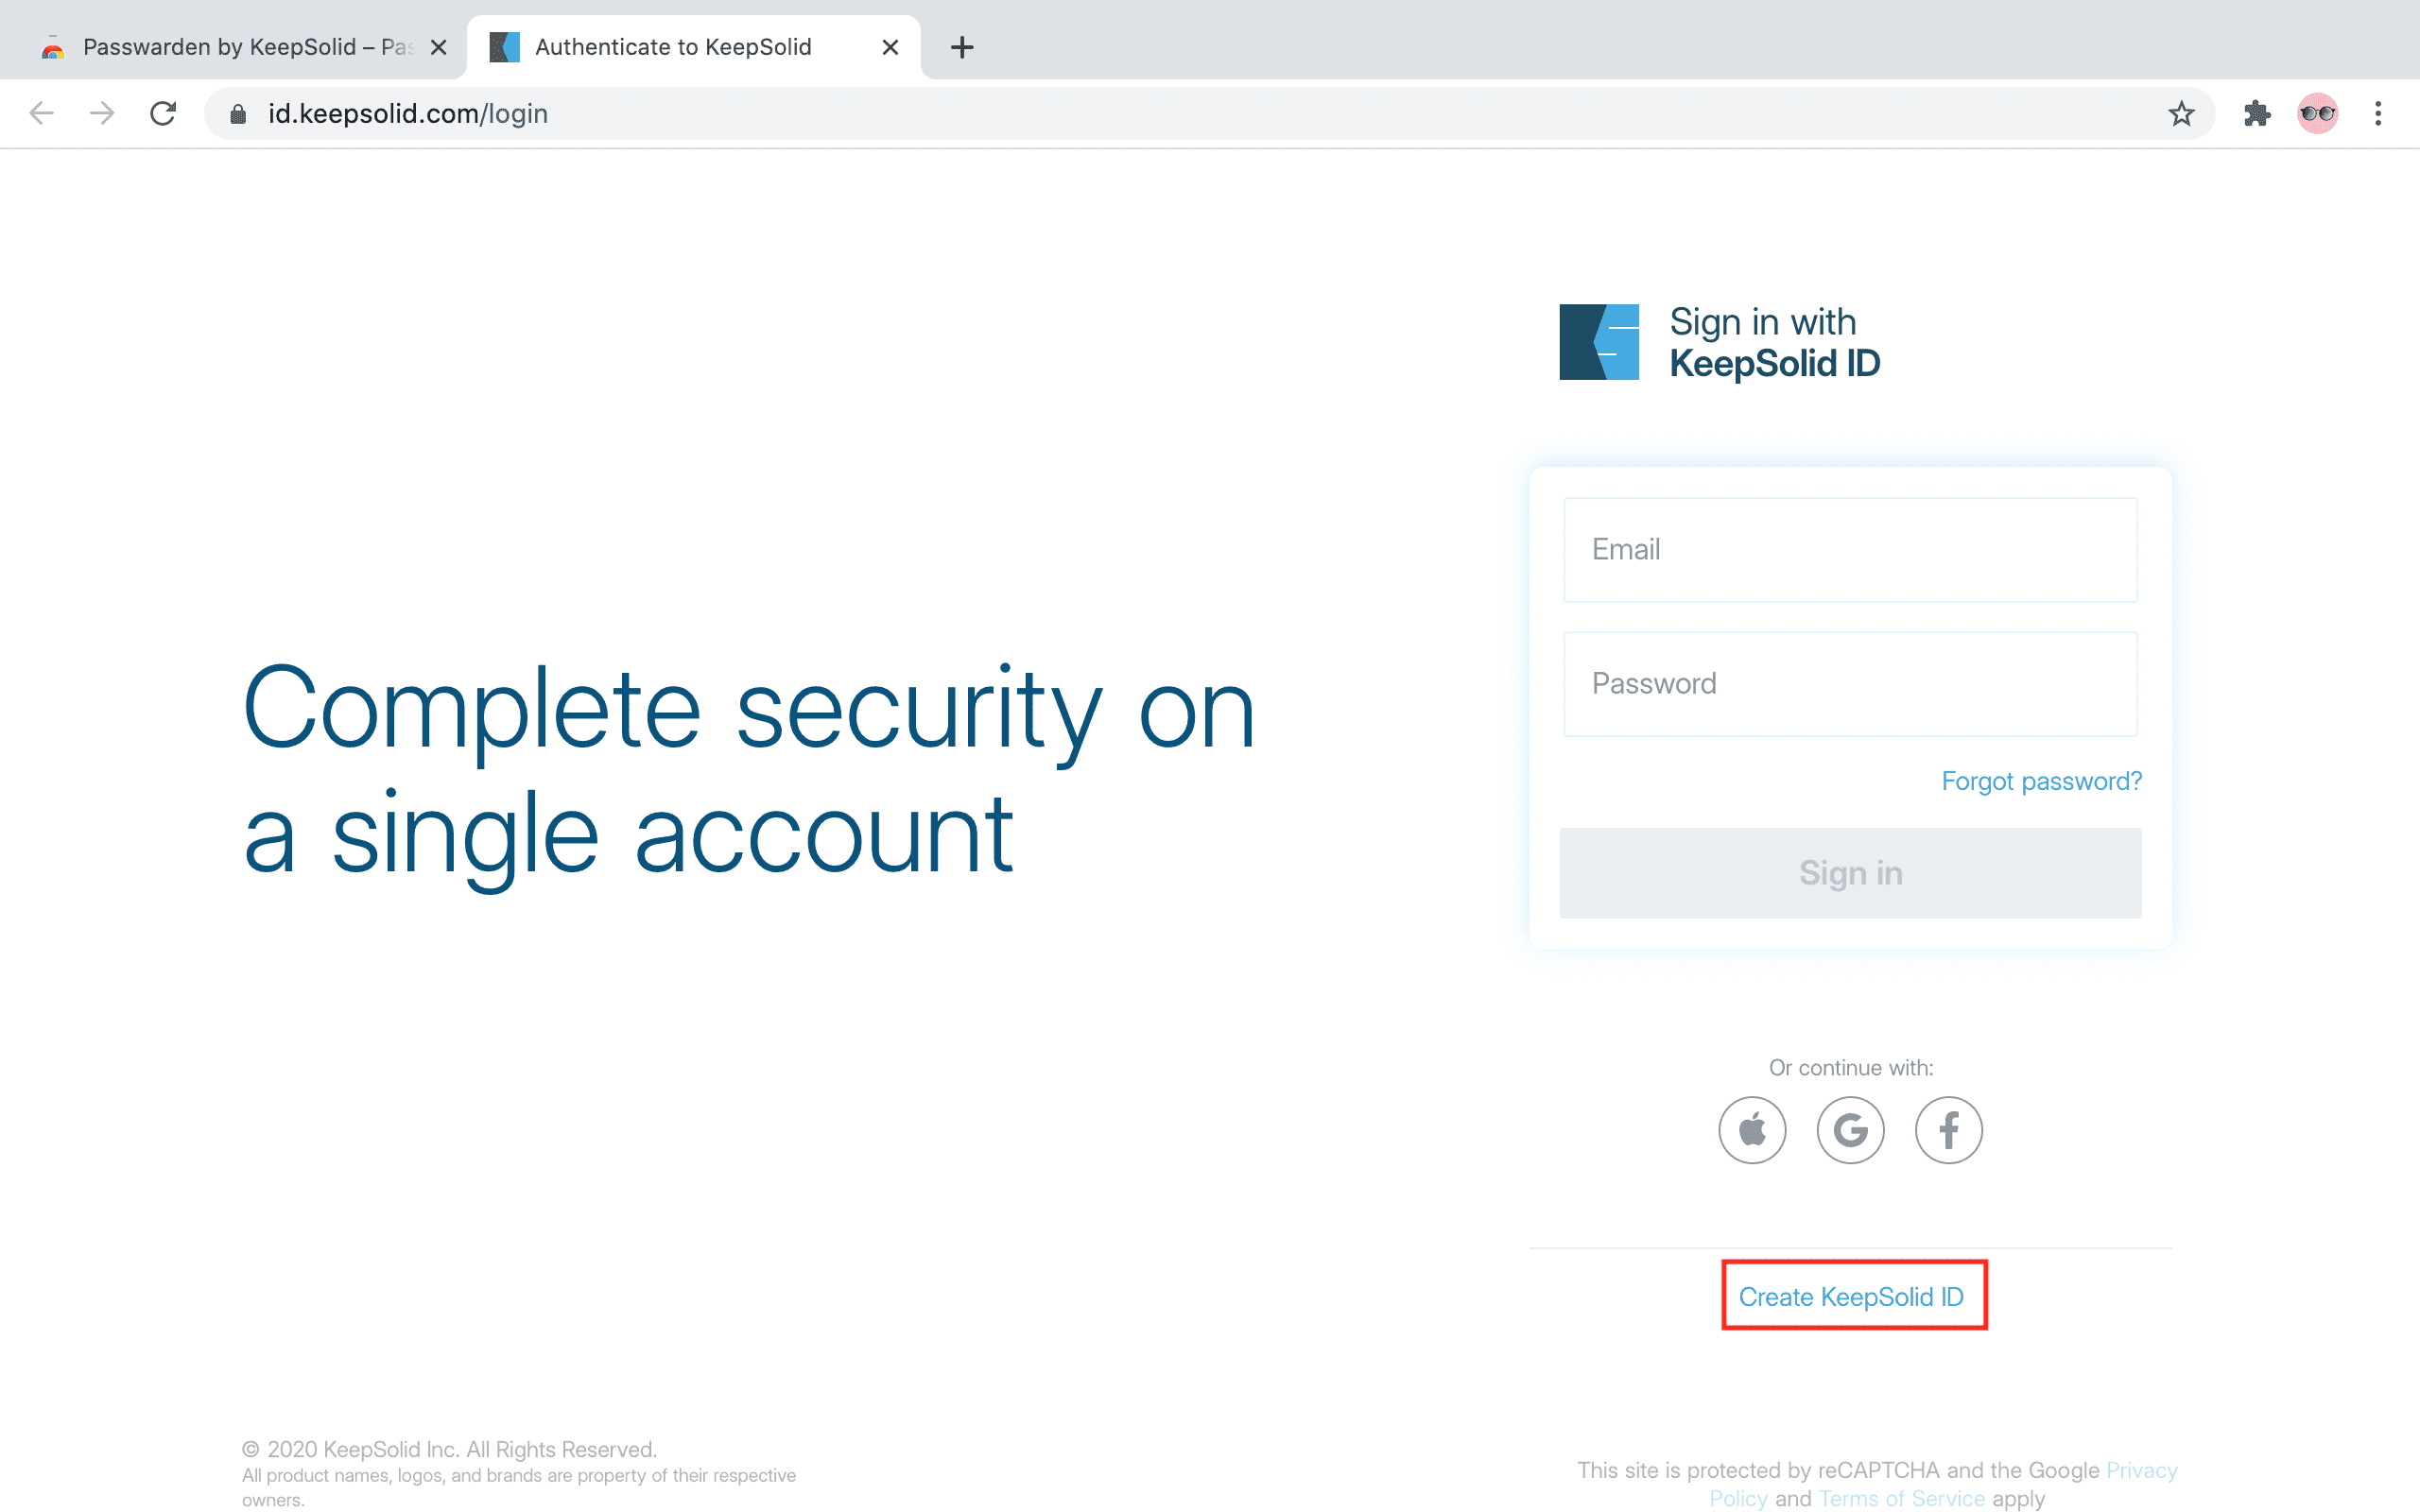Continue with Google sign-in icon

(x=1850, y=1130)
